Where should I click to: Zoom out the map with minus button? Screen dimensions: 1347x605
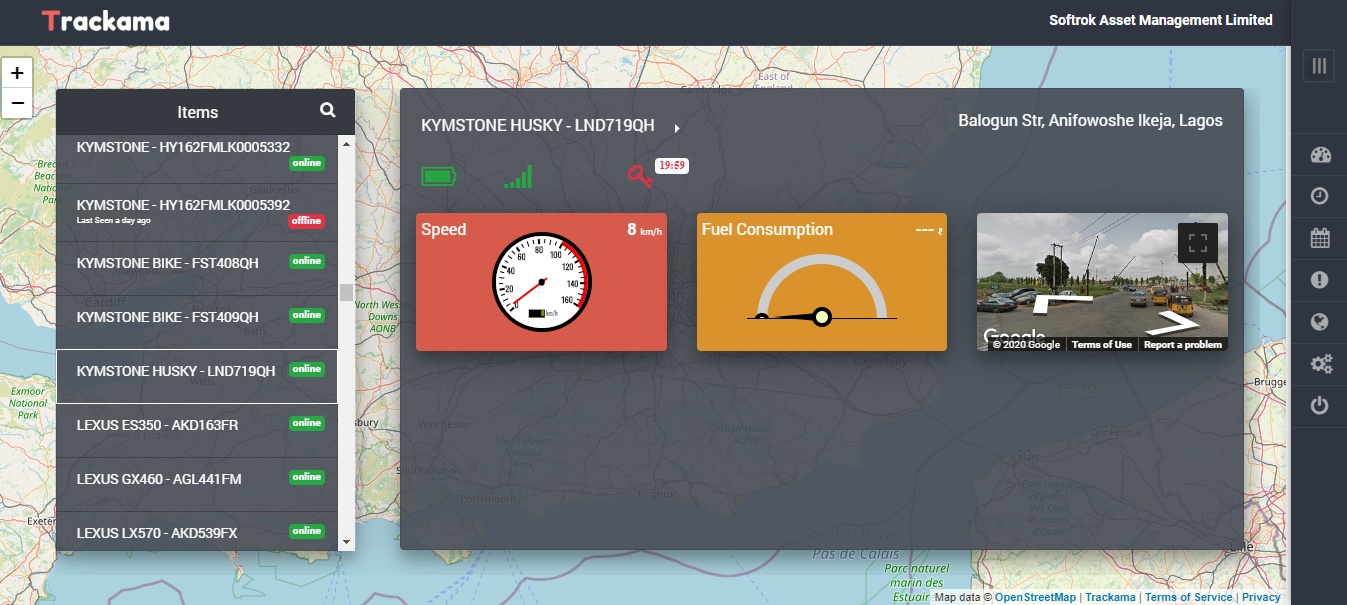point(17,102)
